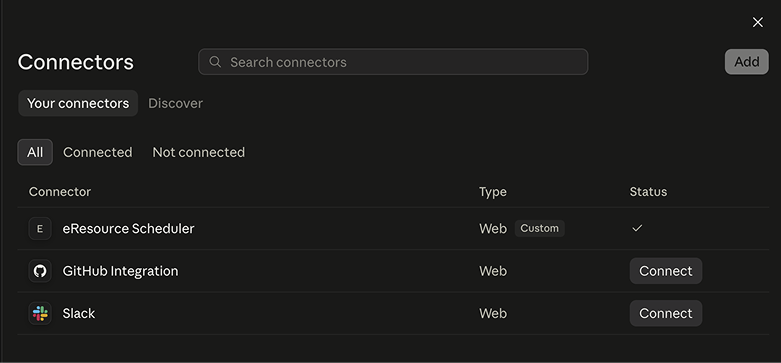Click the Status column header
781x363 pixels.
click(x=648, y=192)
